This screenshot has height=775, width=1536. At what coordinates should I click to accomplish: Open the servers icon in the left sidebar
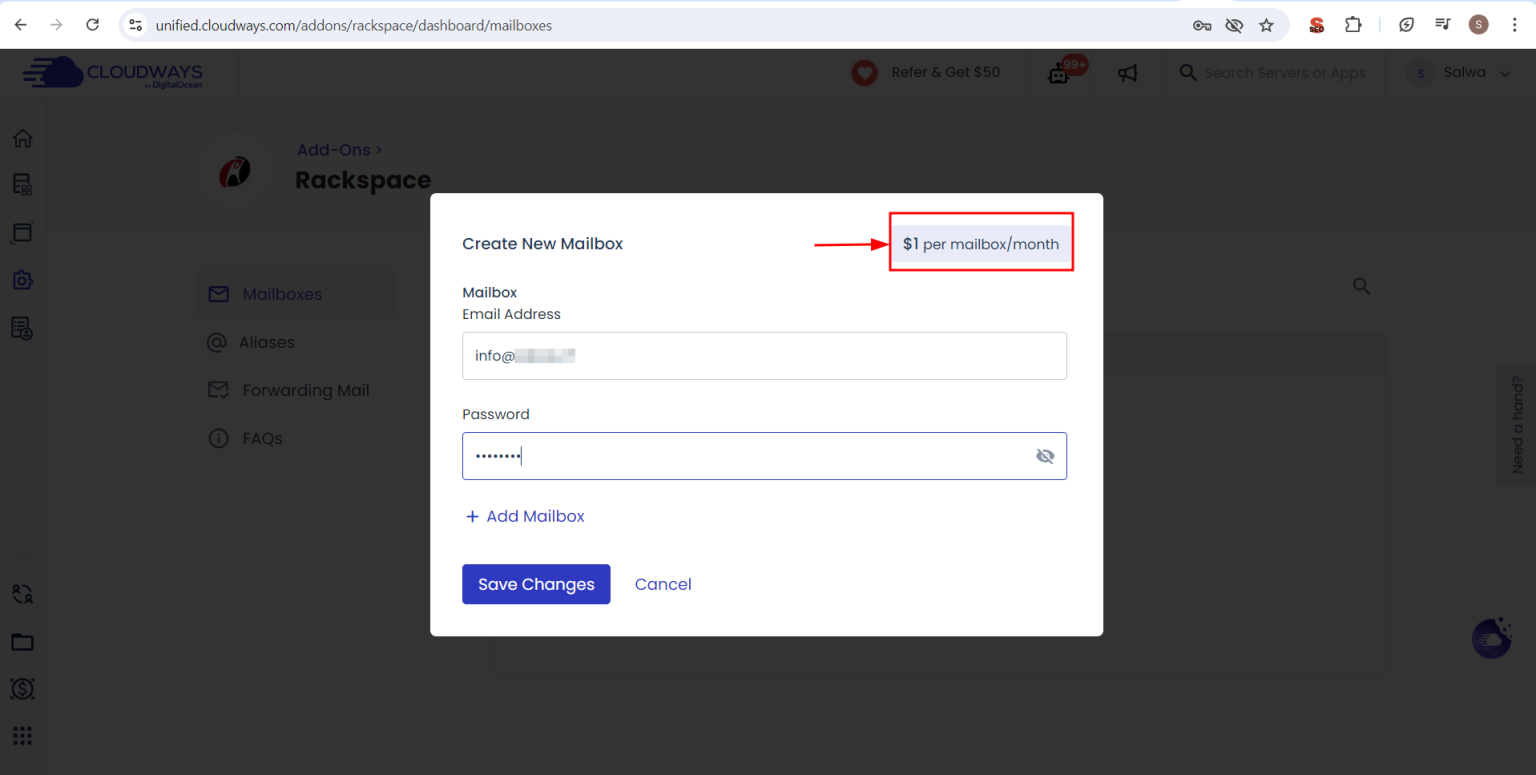[22, 184]
